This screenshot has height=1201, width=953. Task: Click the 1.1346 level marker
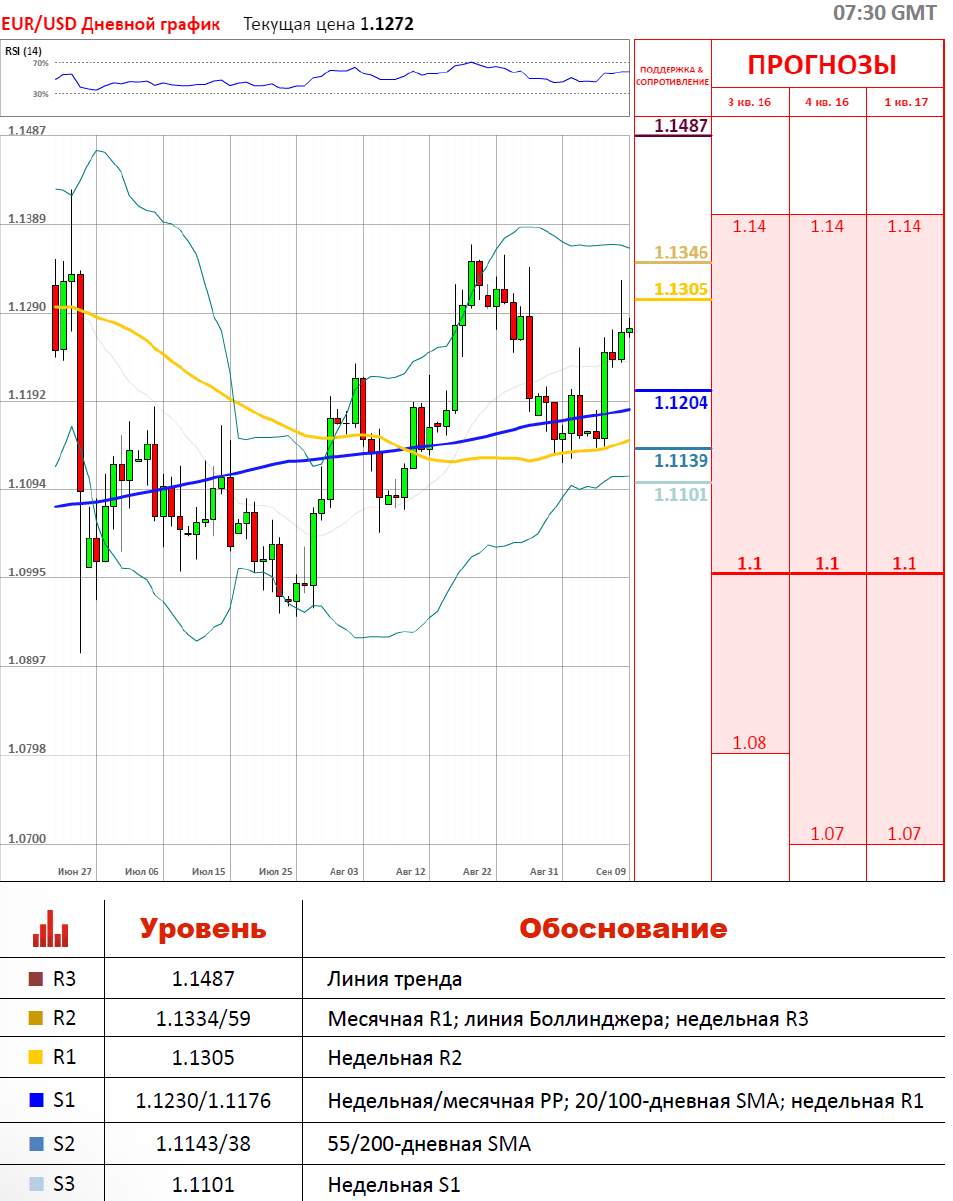tap(681, 253)
